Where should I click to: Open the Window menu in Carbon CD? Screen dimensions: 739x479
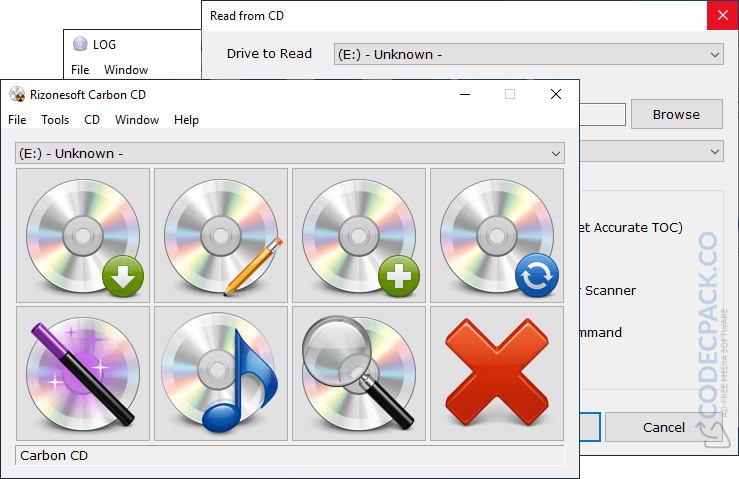(137, 120)
